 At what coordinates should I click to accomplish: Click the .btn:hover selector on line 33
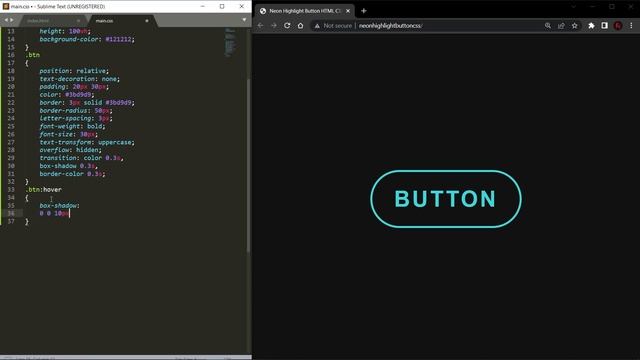click(x=44, y=189)
